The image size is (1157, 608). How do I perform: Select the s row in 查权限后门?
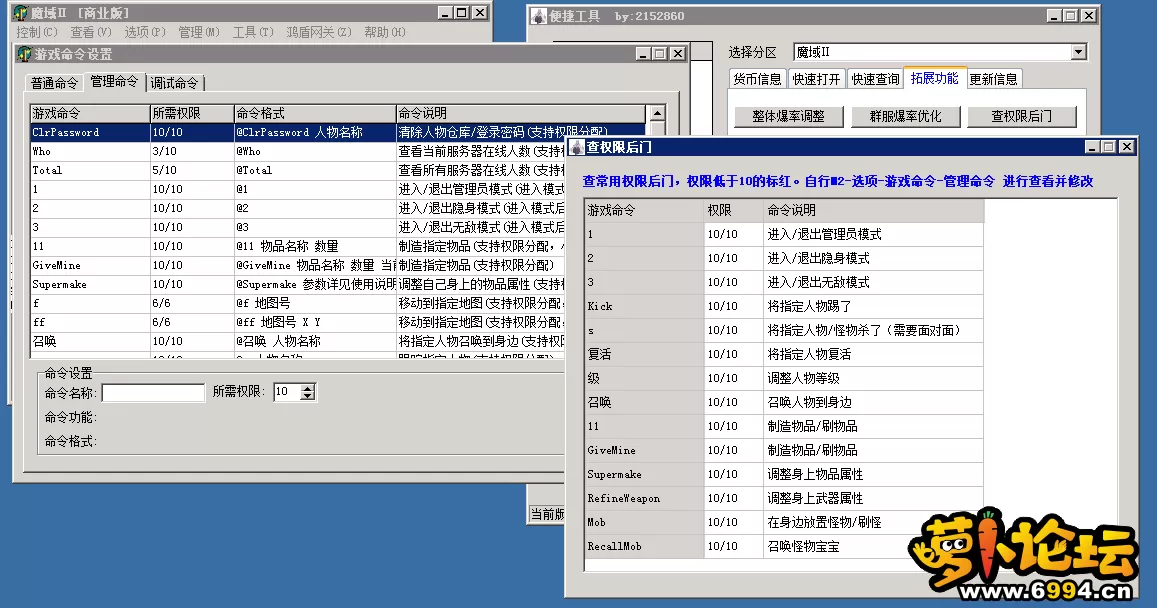click(x=784, y=330)
